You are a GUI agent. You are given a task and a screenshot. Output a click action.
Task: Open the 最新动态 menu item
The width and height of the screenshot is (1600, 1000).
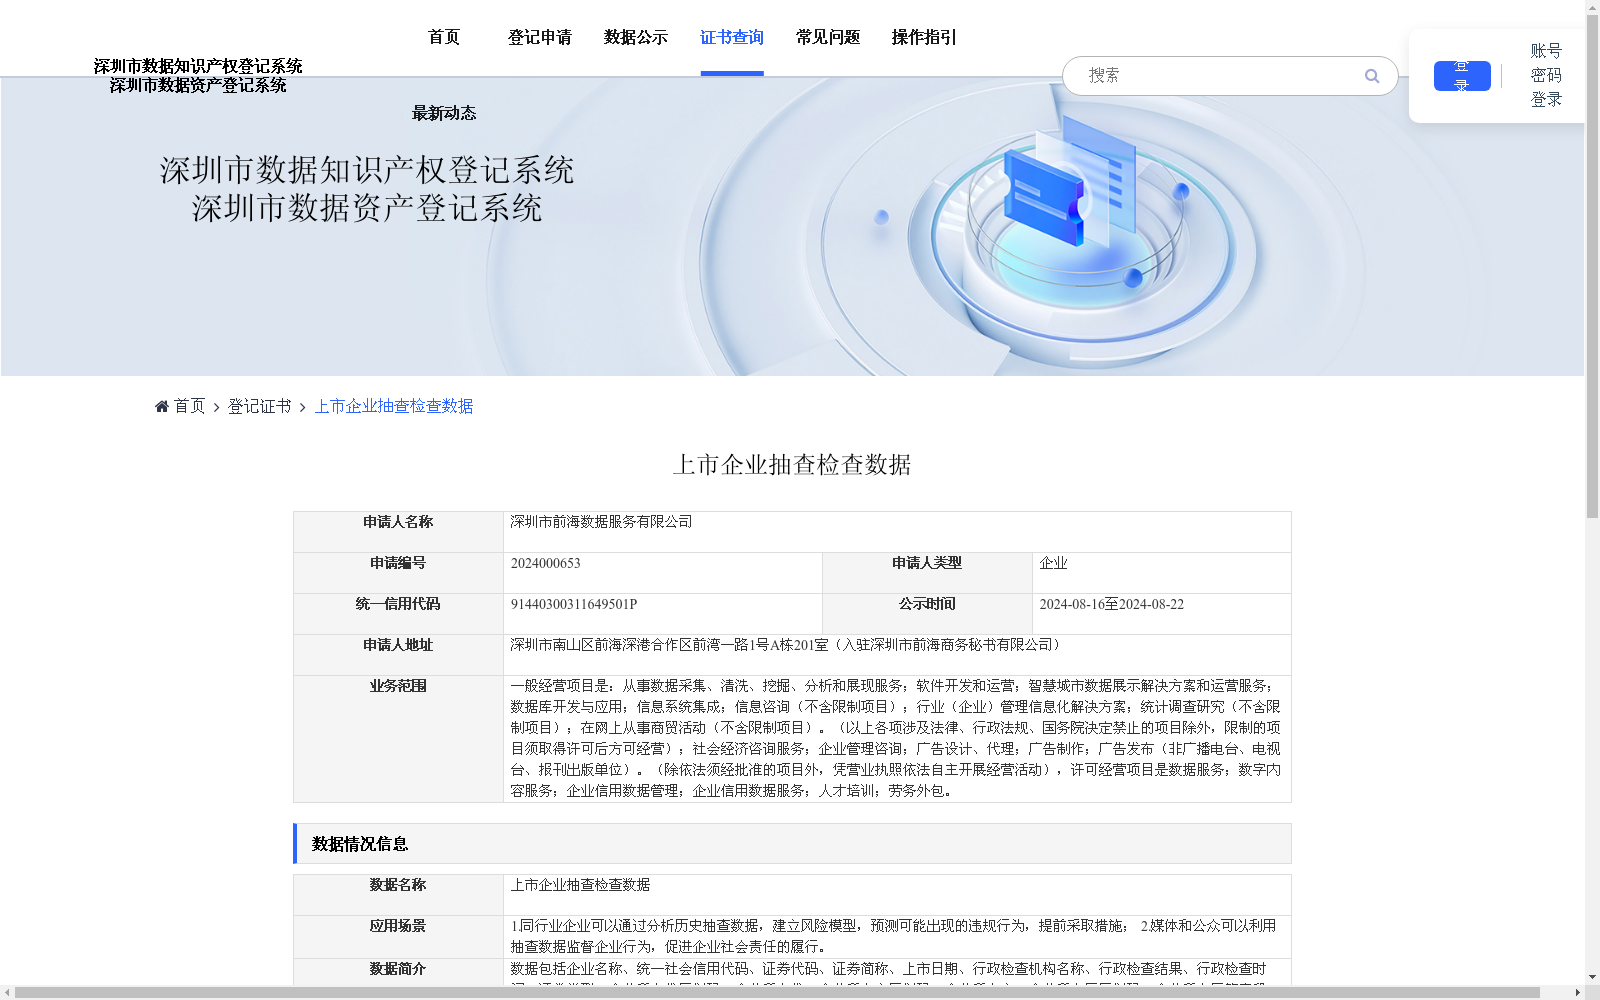444,113
